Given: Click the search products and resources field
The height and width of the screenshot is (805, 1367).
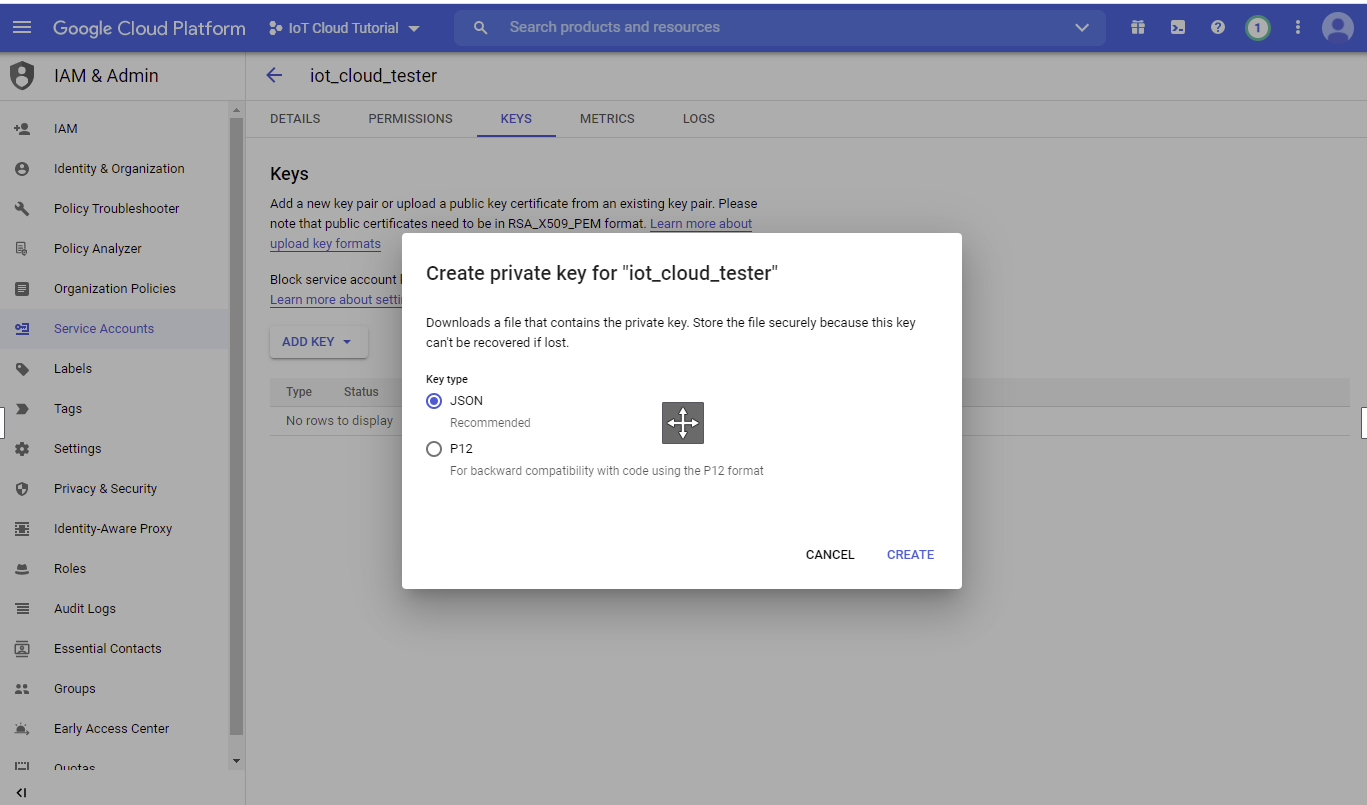Looking at the screenshot, I should 780,28.
